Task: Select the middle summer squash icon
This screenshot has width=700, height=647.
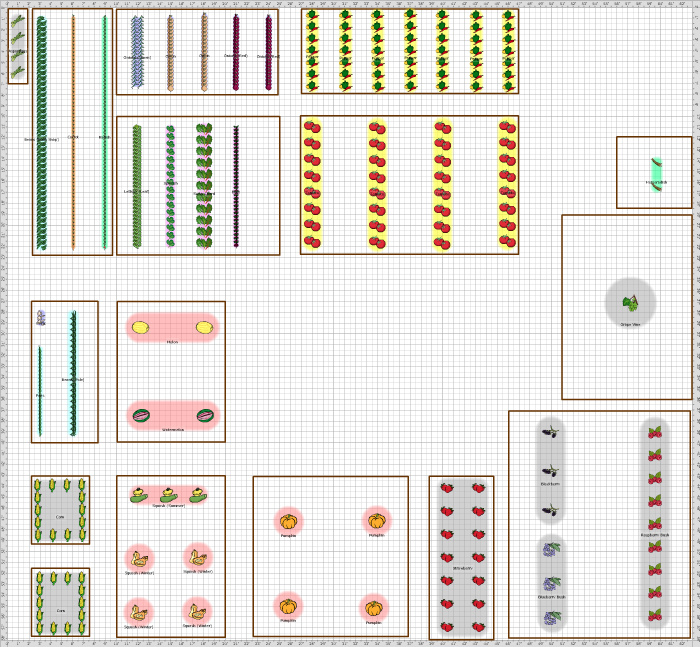Action: tap(169, 495)
